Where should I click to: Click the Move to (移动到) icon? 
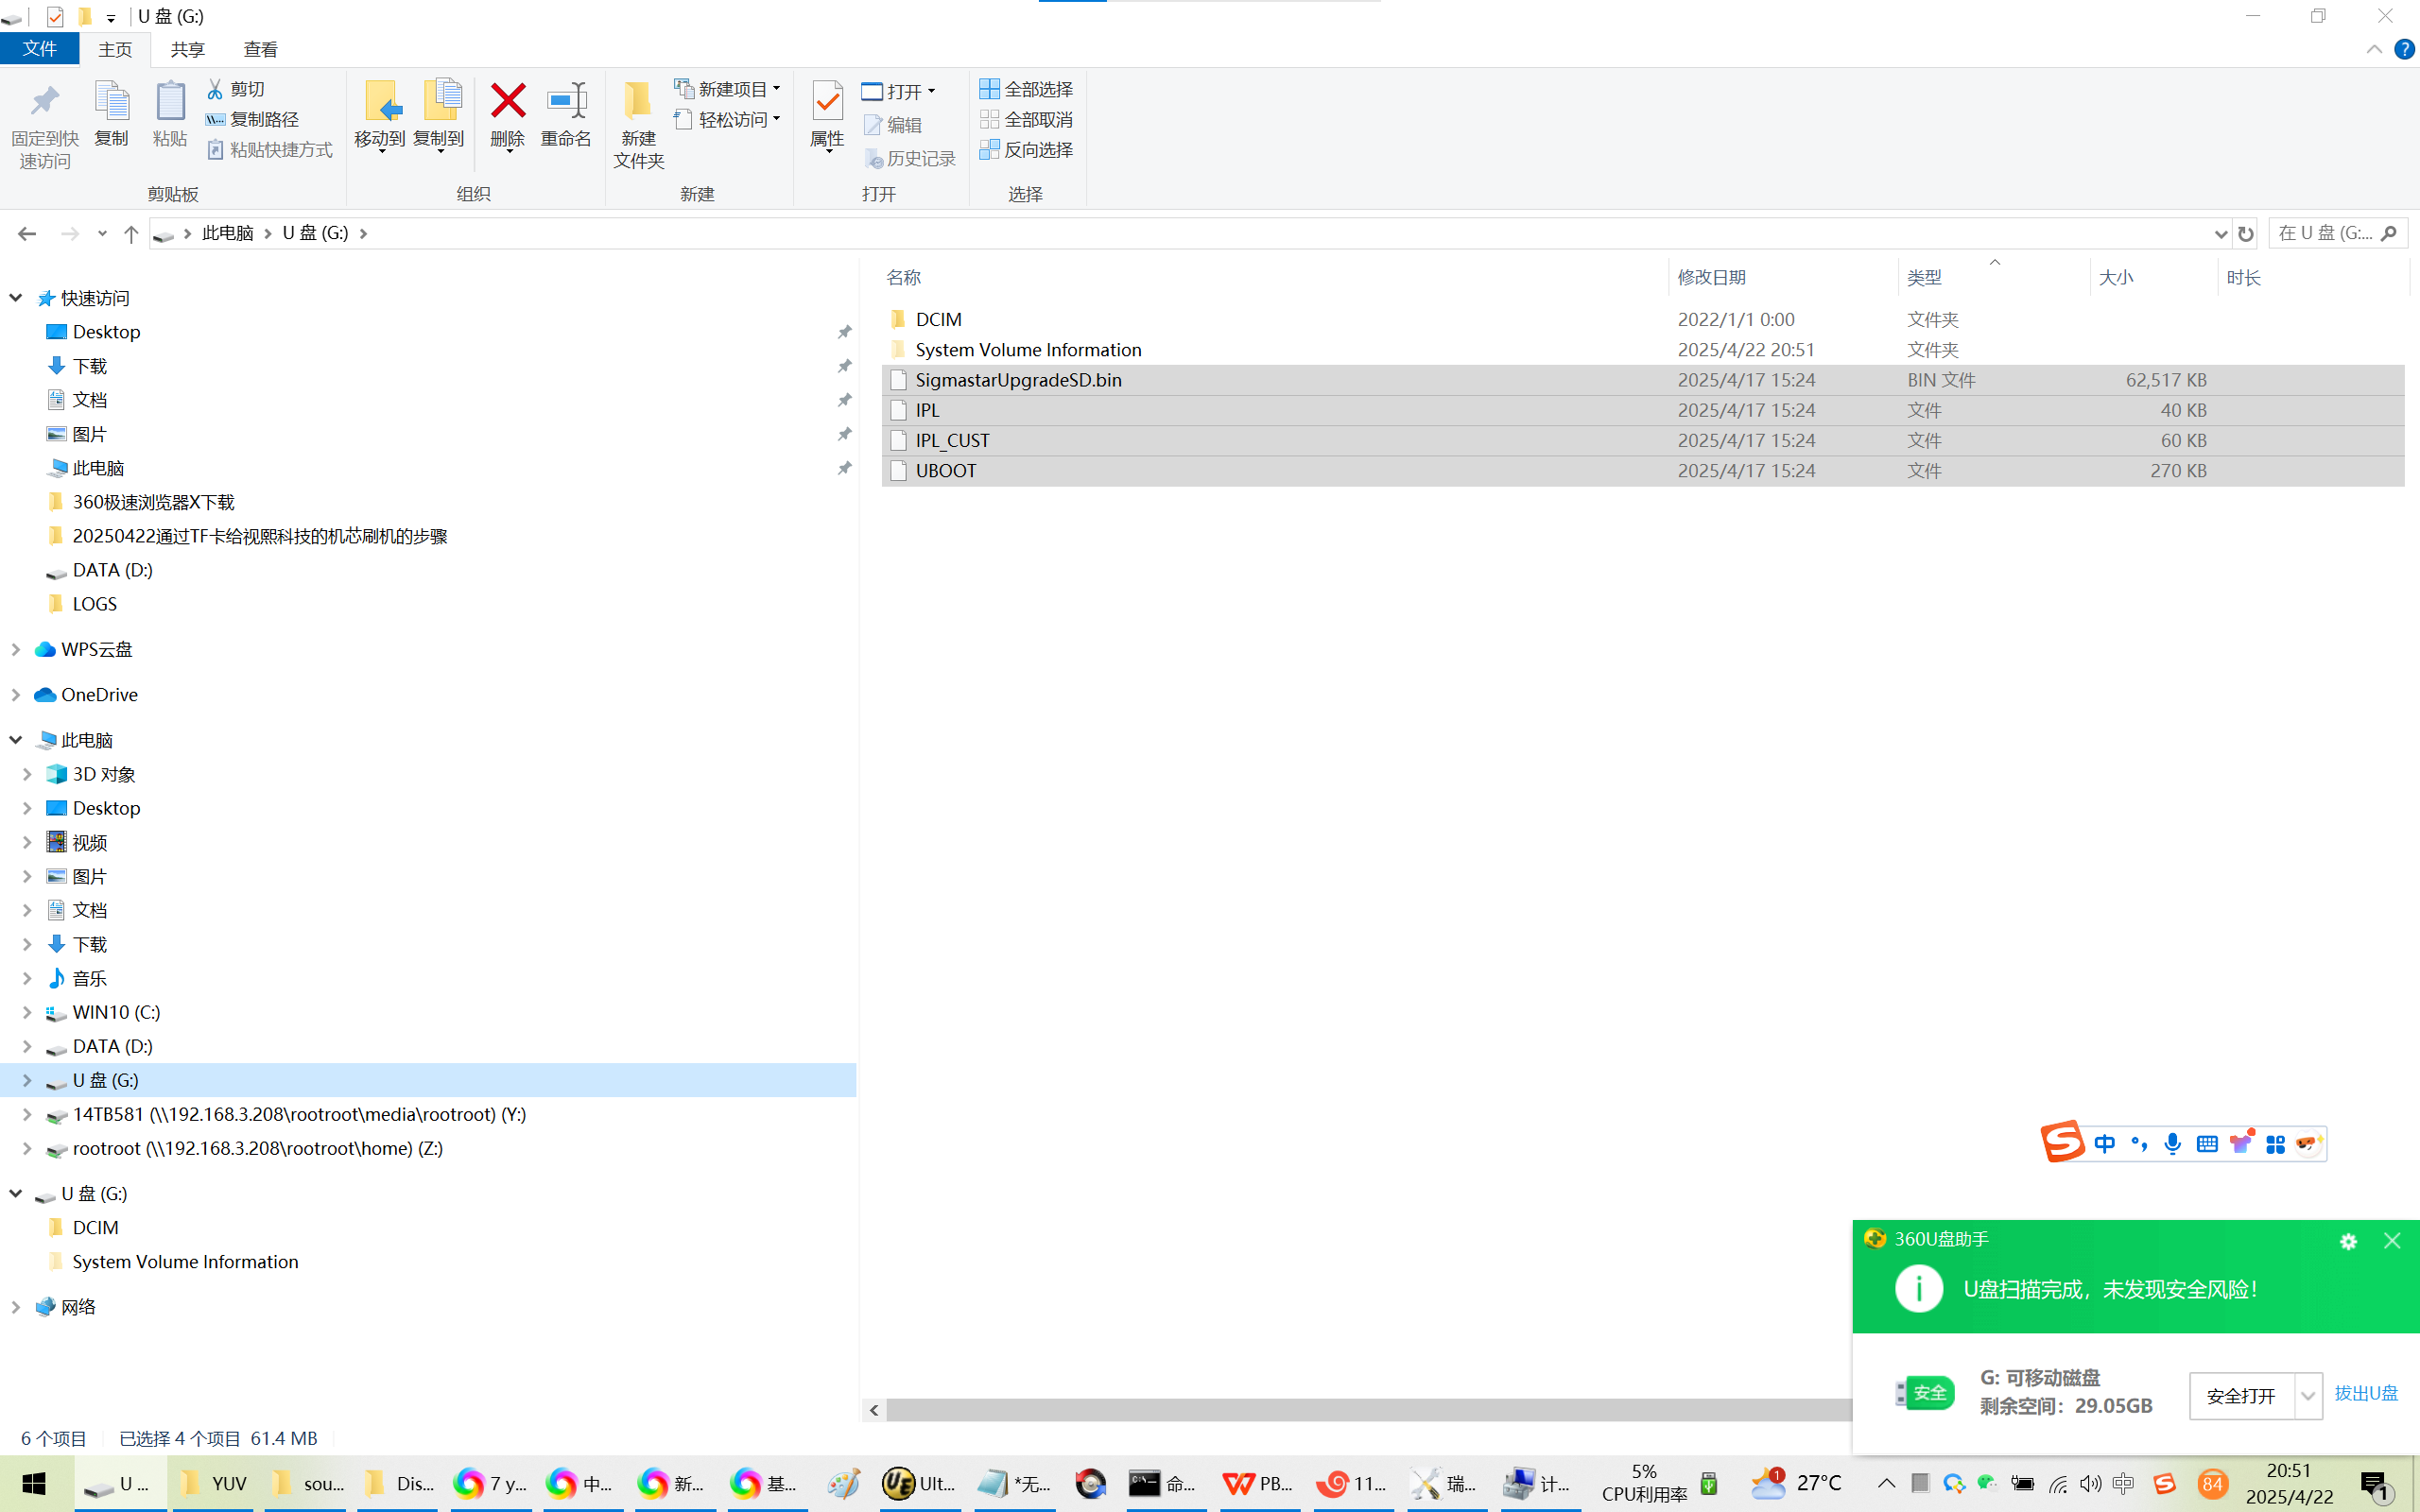380,102
